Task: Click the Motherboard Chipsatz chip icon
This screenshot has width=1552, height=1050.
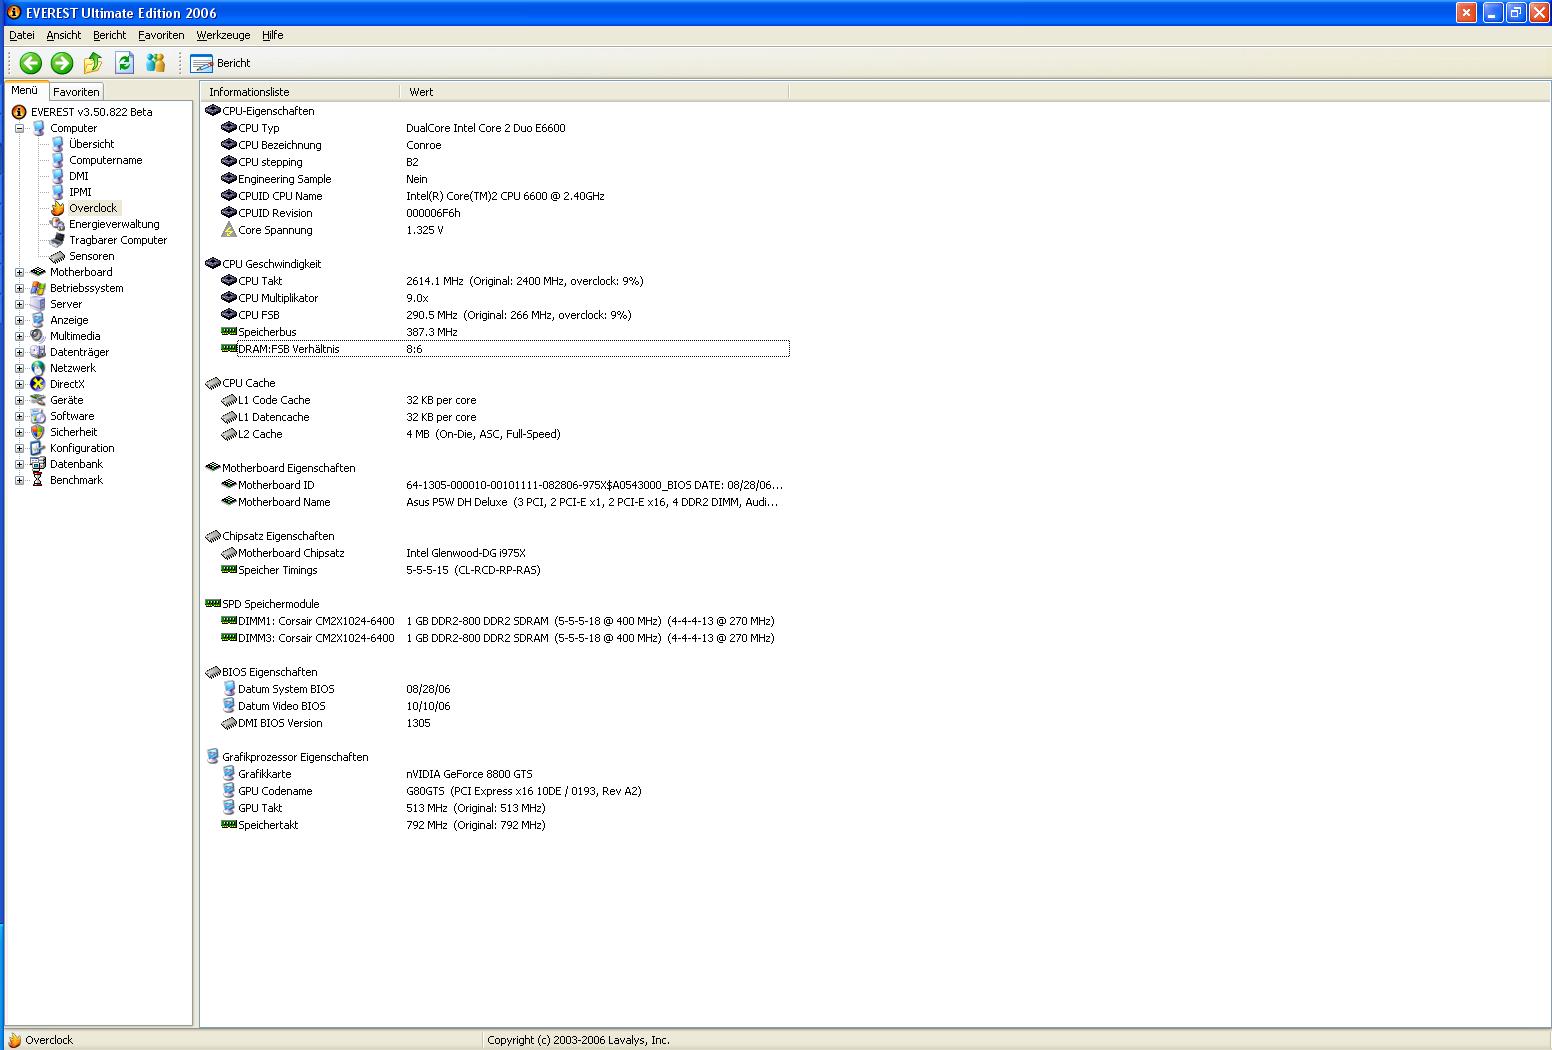Action: (x=229, y=553)
